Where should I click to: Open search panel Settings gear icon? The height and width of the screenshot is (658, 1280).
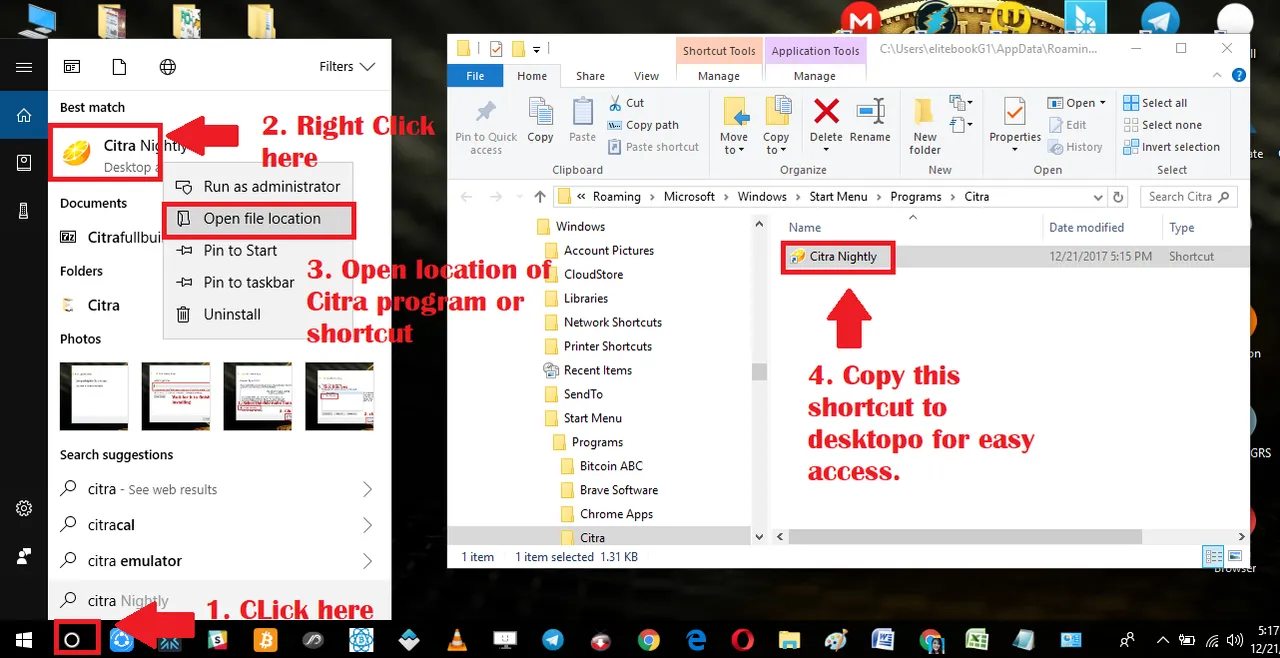24,508
